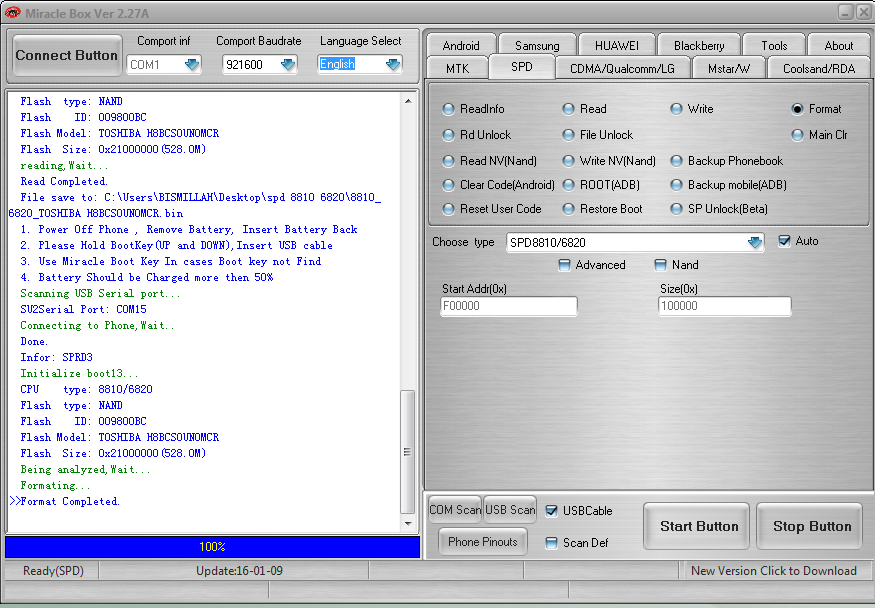Click the log scrollbar up arrow
Screen dimensions: 875x608
[408, 101]
